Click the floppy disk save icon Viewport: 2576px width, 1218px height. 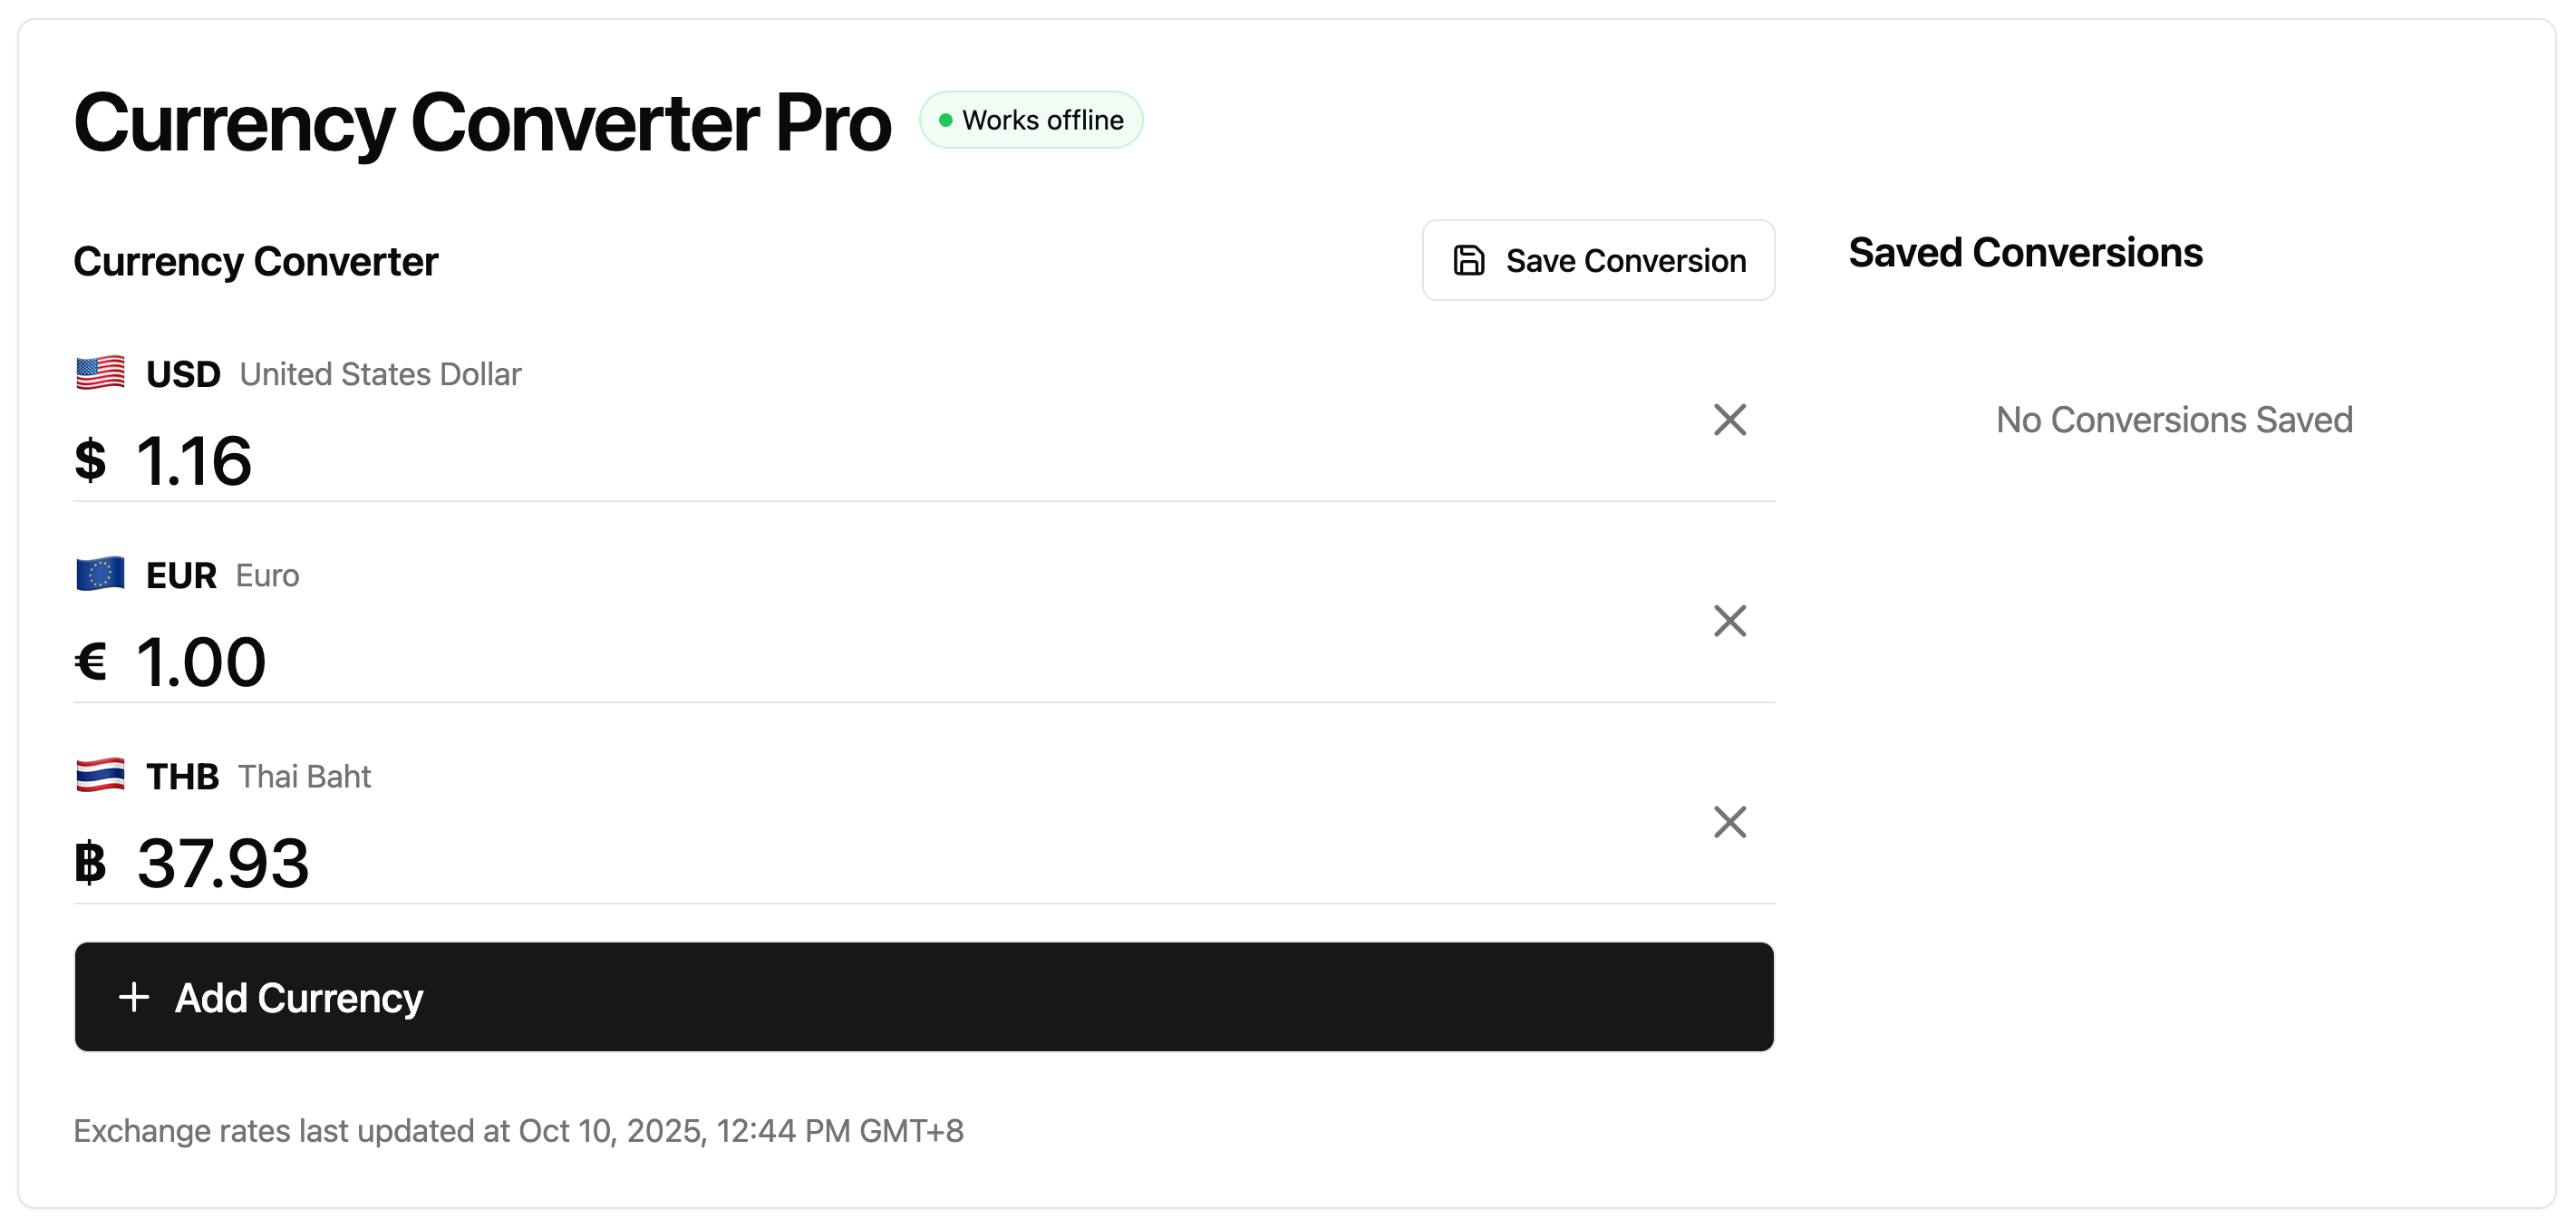pyautogui.click(x=1468, y=260)
